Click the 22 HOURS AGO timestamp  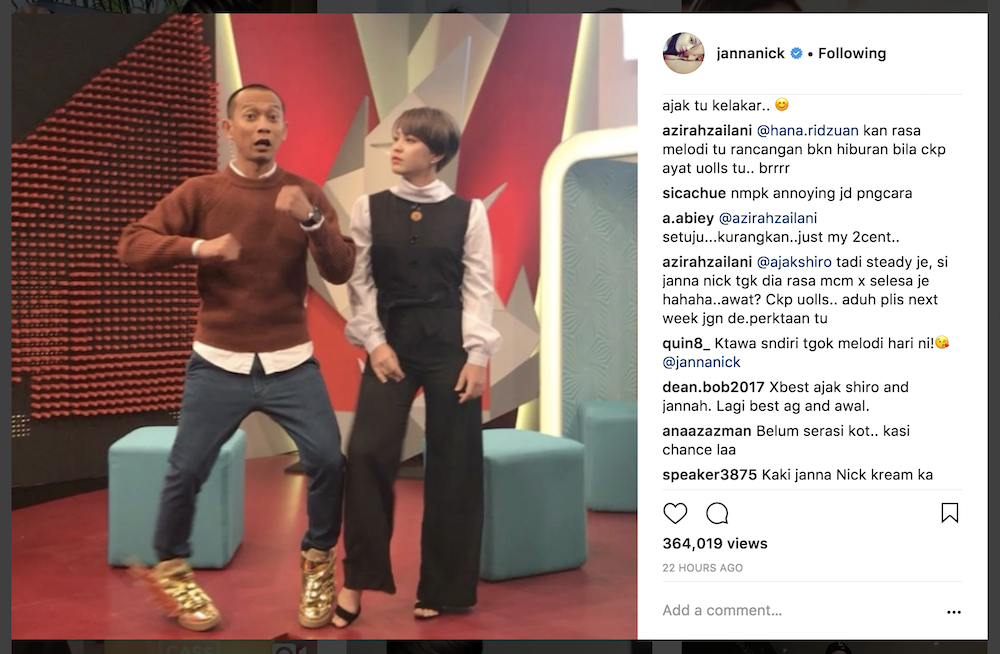pyautogui.click(x=702, y=568)
